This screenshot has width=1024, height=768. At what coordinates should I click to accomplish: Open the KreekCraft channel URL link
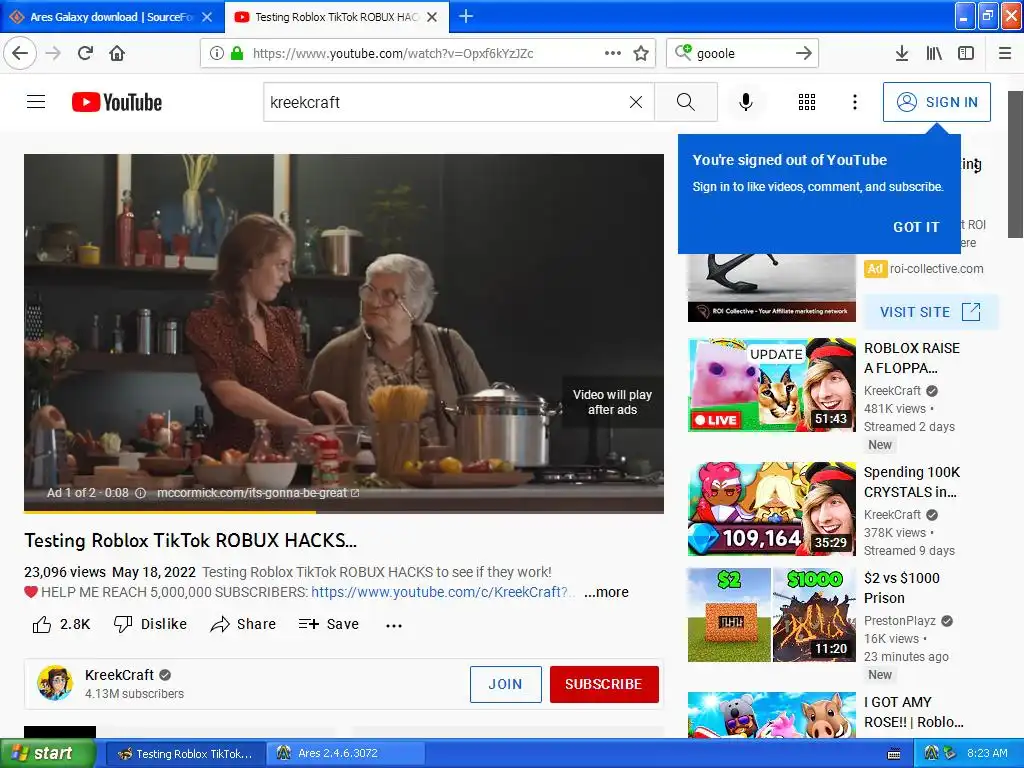(x=442, y=592)
